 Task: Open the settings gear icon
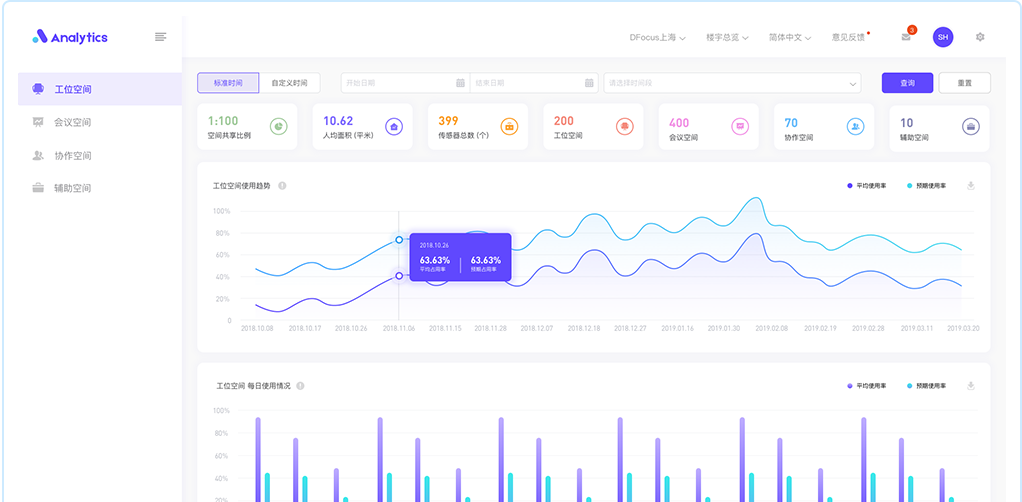tap(980, 37)
